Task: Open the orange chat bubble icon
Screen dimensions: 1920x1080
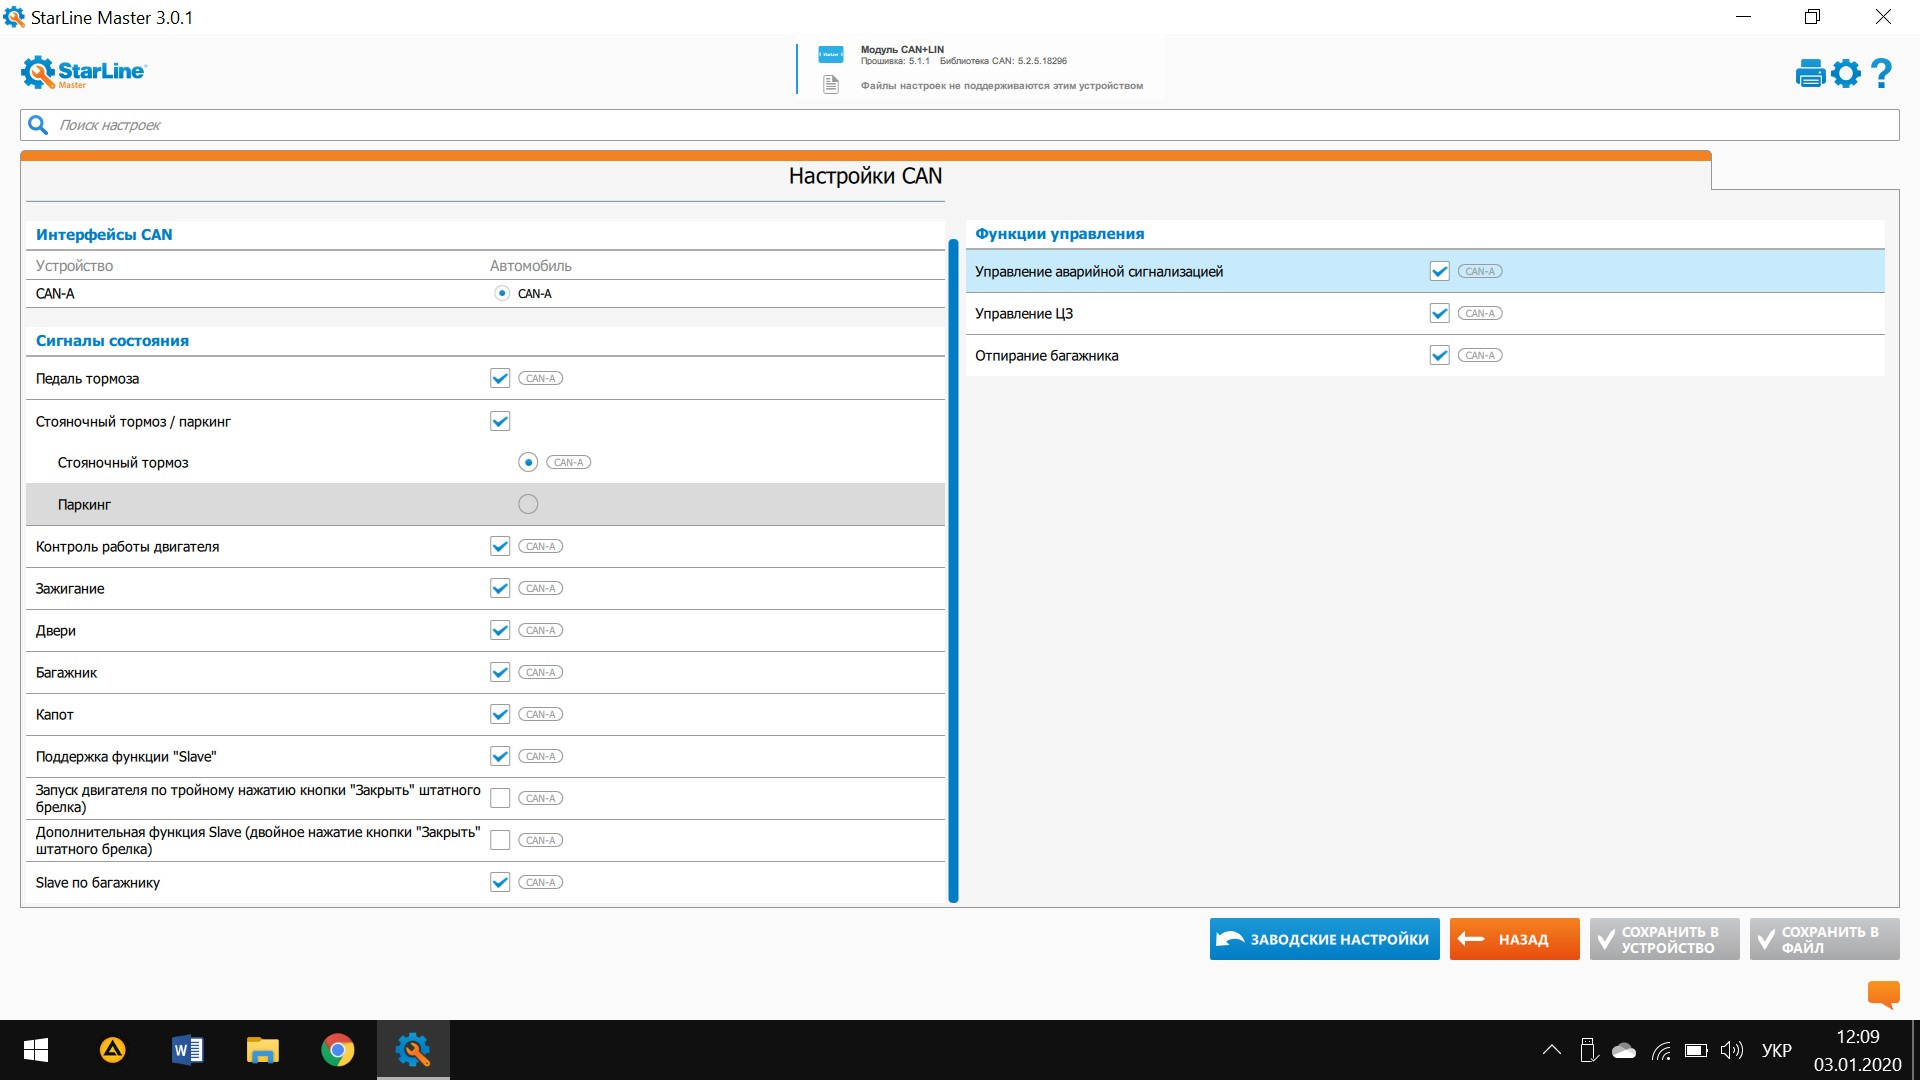Action: pos(1883,993)
